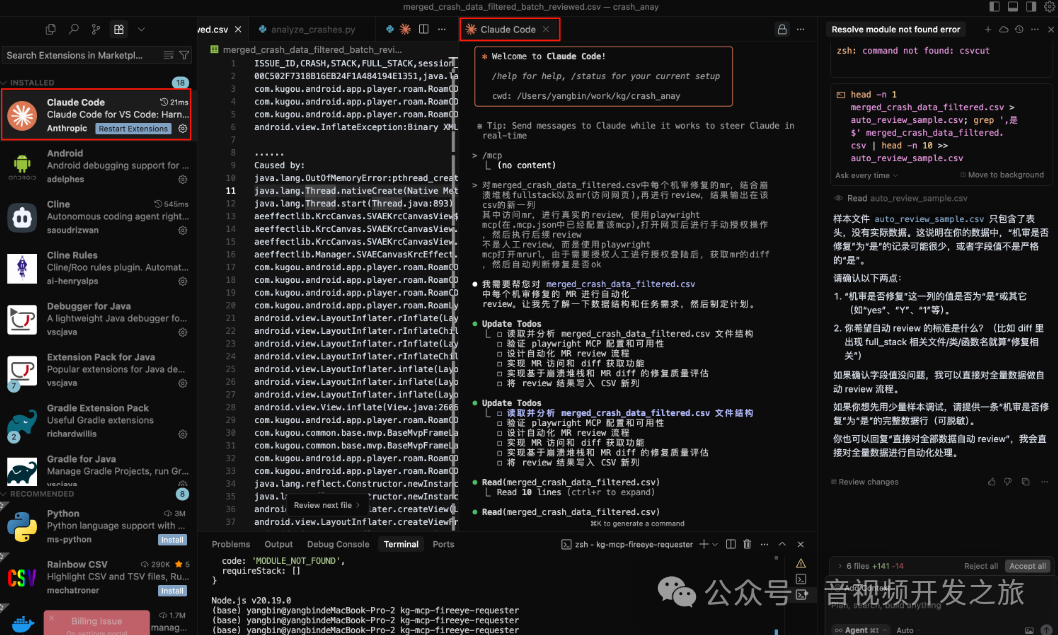Kill the terminal with trash icon
This screenshot has height=635, width=1058.
(747, 544)
